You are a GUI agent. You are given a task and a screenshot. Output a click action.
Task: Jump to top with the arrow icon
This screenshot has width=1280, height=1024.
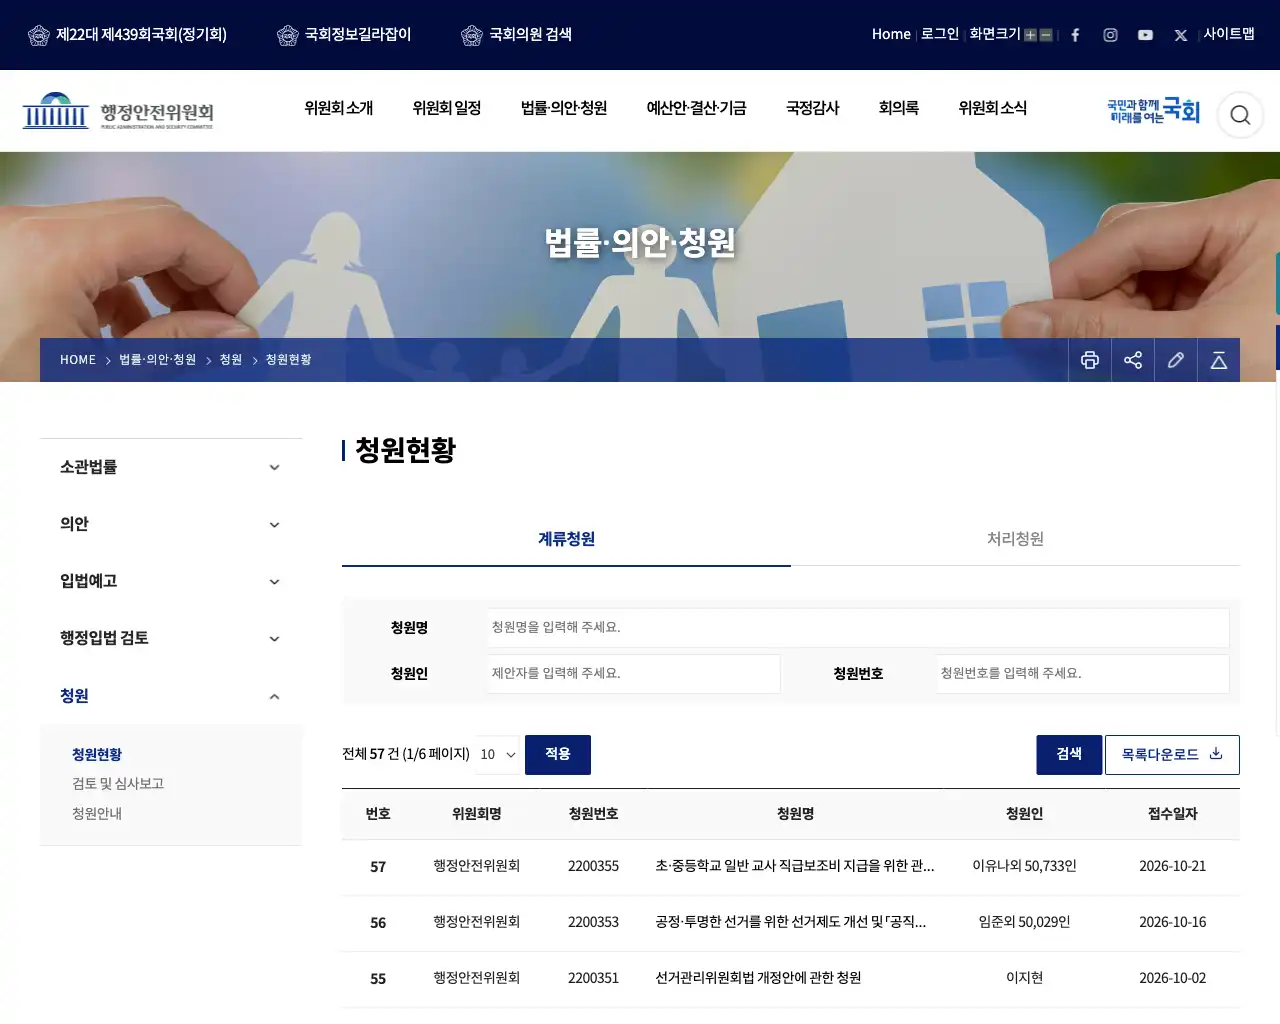pyautogui.click(x=1219, y=360)
